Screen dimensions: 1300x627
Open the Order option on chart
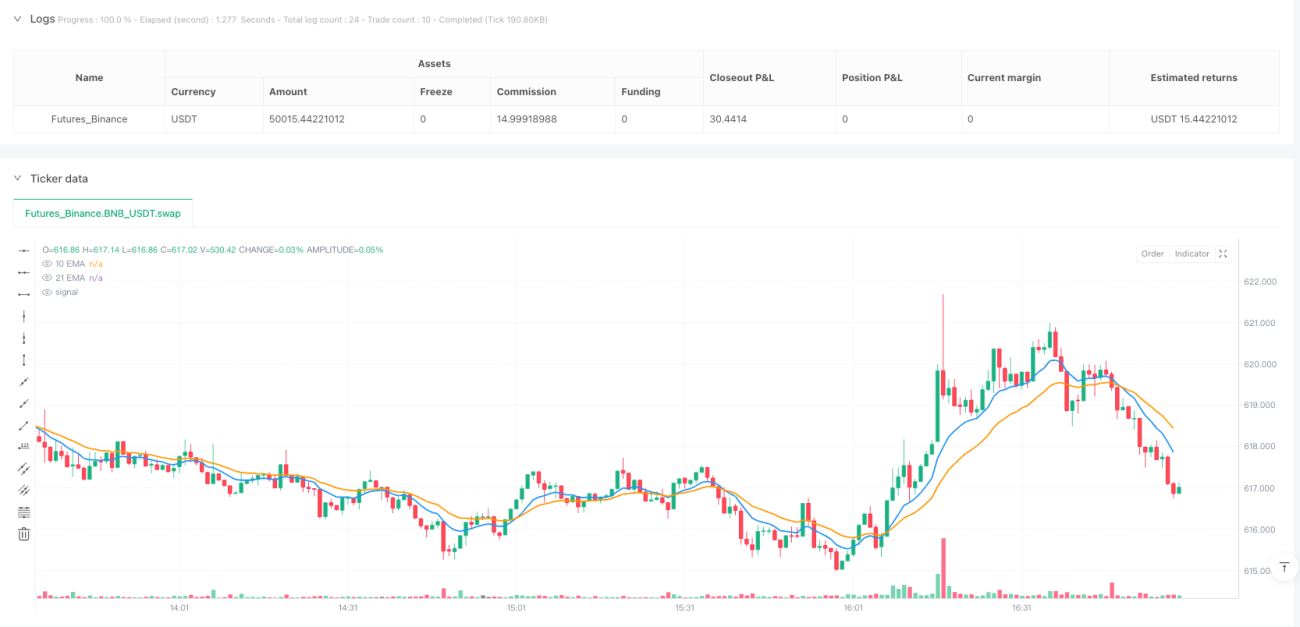coord(1153,254)
